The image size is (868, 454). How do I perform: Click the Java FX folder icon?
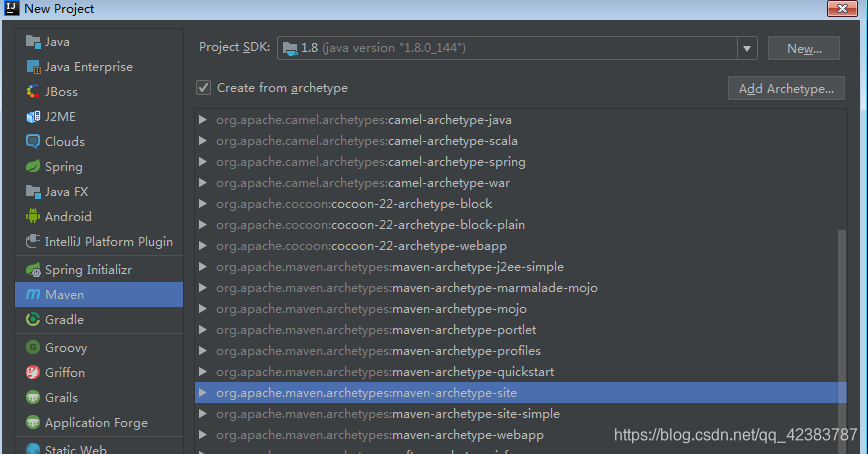pyautogui.click(x=33, y=192)
